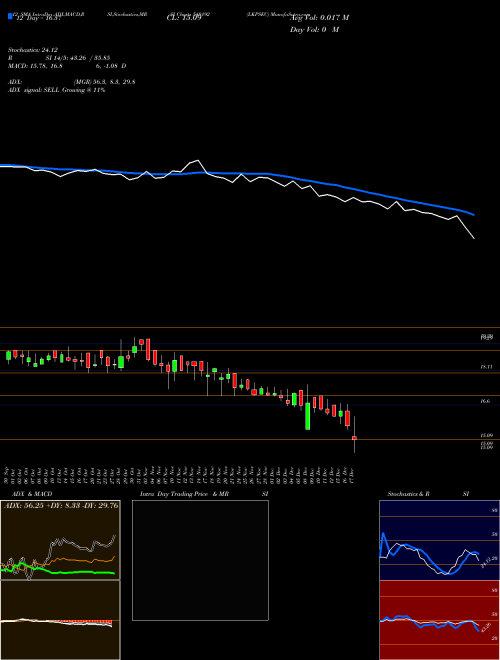Screen dimensions: 500x660
Task: Click the 'CL: 15.09' closing price label
Action: [184, 18]
